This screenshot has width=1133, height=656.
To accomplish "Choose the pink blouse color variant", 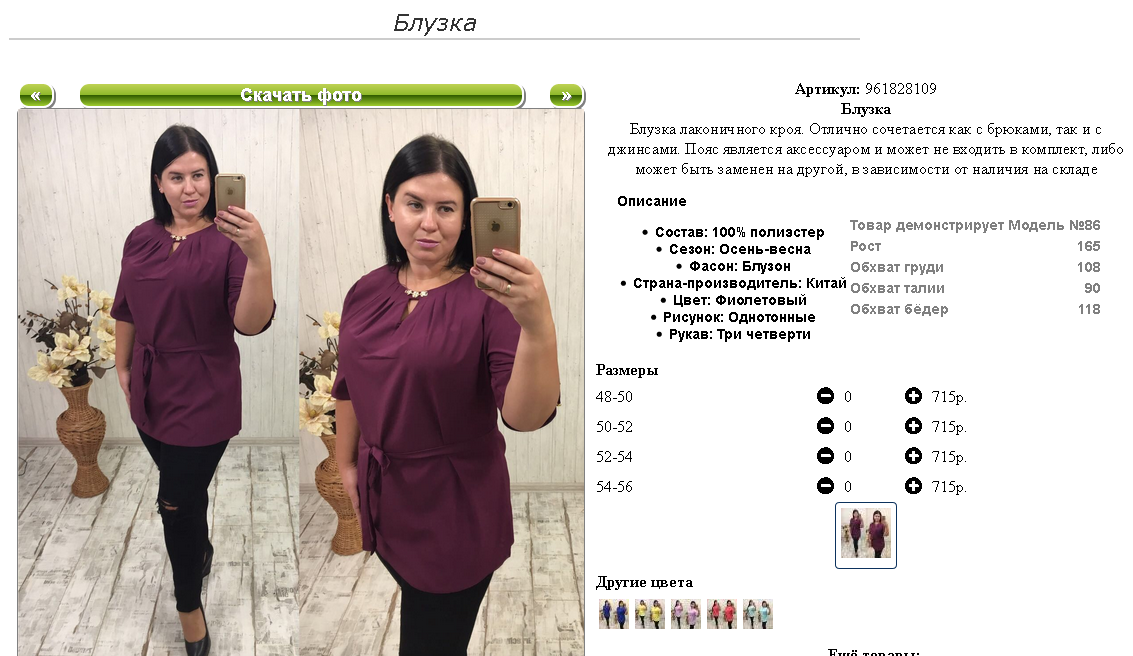I will point(686,614).
